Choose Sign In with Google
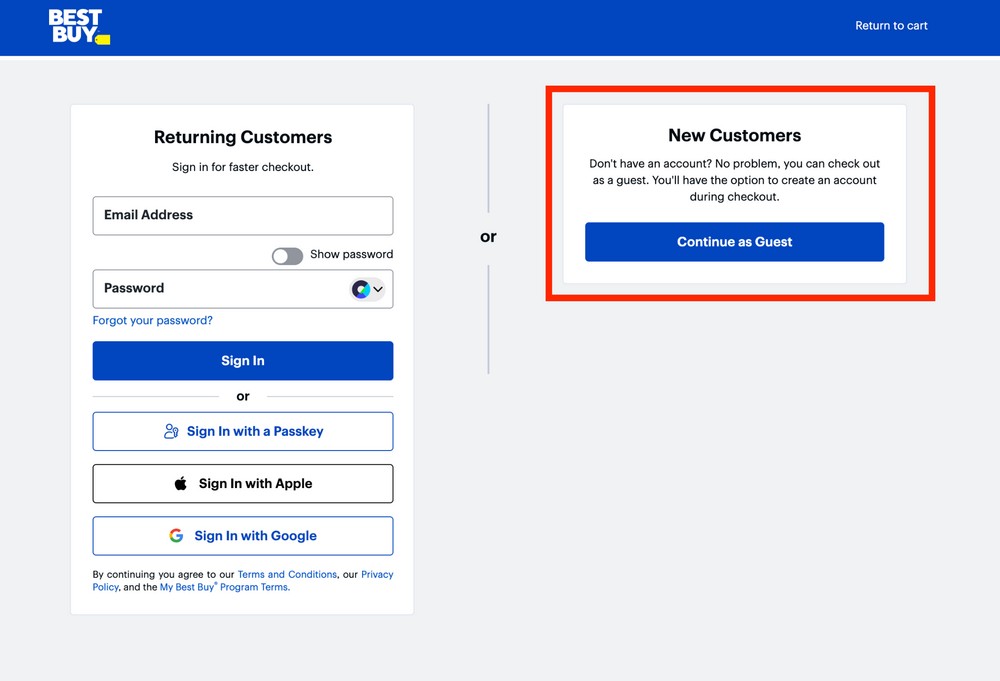The image size is (1000, 681). point(243,536)
